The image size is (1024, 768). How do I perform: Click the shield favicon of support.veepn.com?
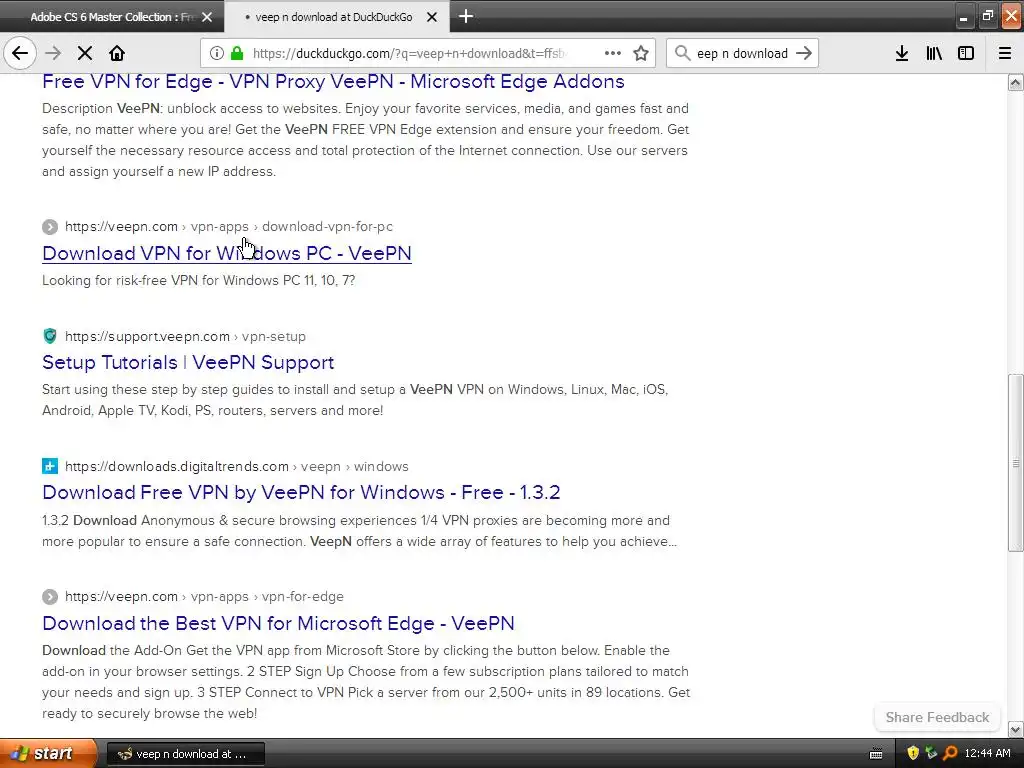(50, 336)
